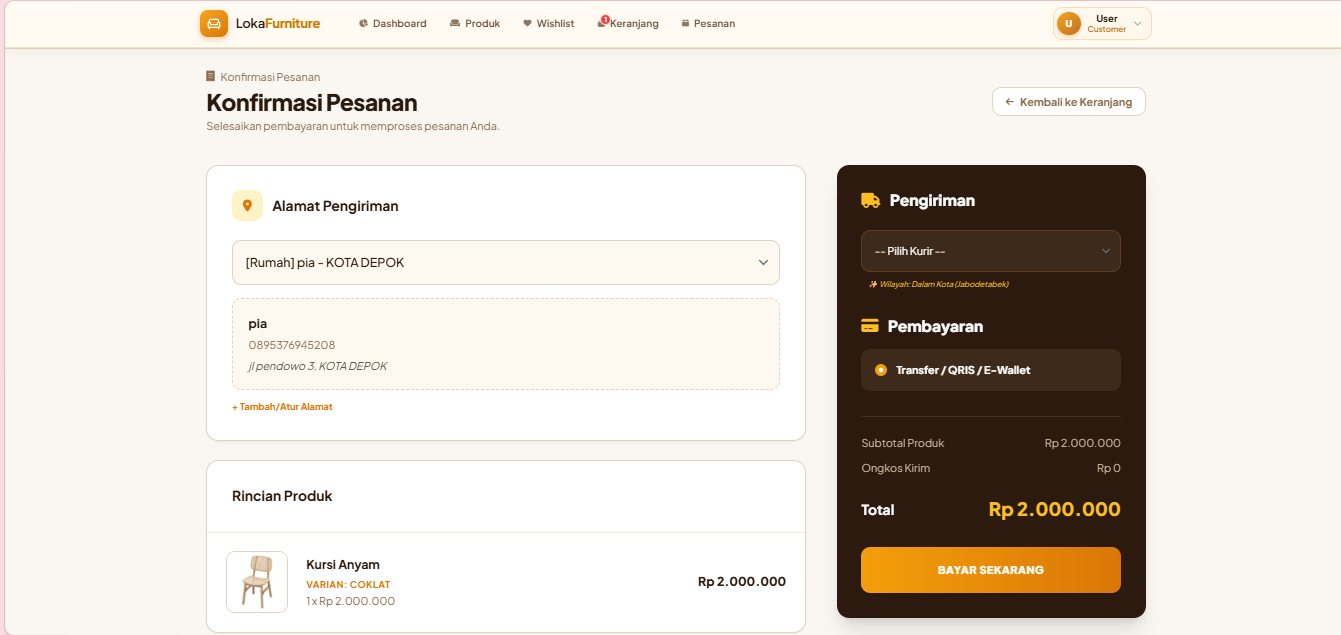This screenshot has width=1341, height=635.
Task: Click the user avatar circle labeled U
Action: coord(1069,23)
